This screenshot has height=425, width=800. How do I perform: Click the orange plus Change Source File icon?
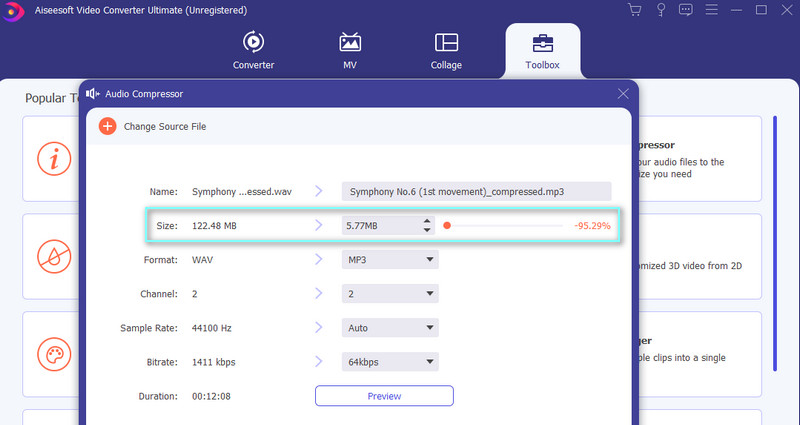pyautogui.click(x=107, y=127)
